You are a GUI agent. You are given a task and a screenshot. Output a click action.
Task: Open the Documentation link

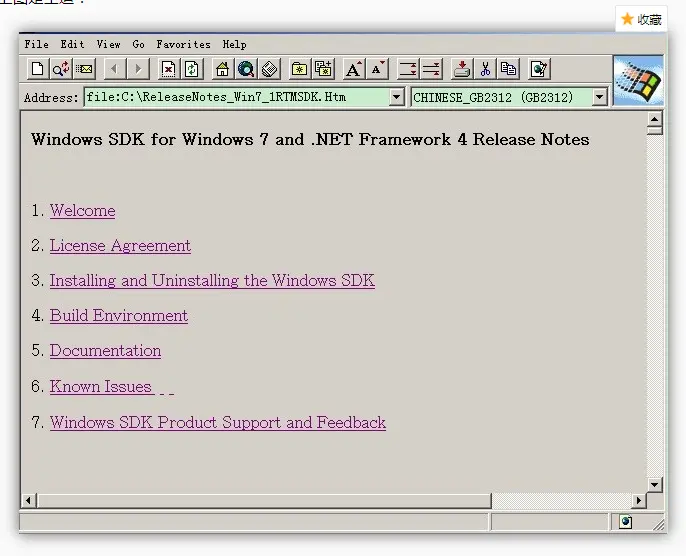tap(105, 350)
